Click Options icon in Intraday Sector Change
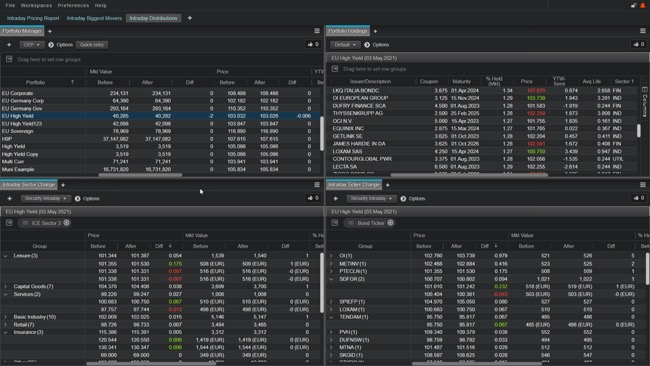The height and width of the screenshot is (366, 650). [x=78, y=199]
